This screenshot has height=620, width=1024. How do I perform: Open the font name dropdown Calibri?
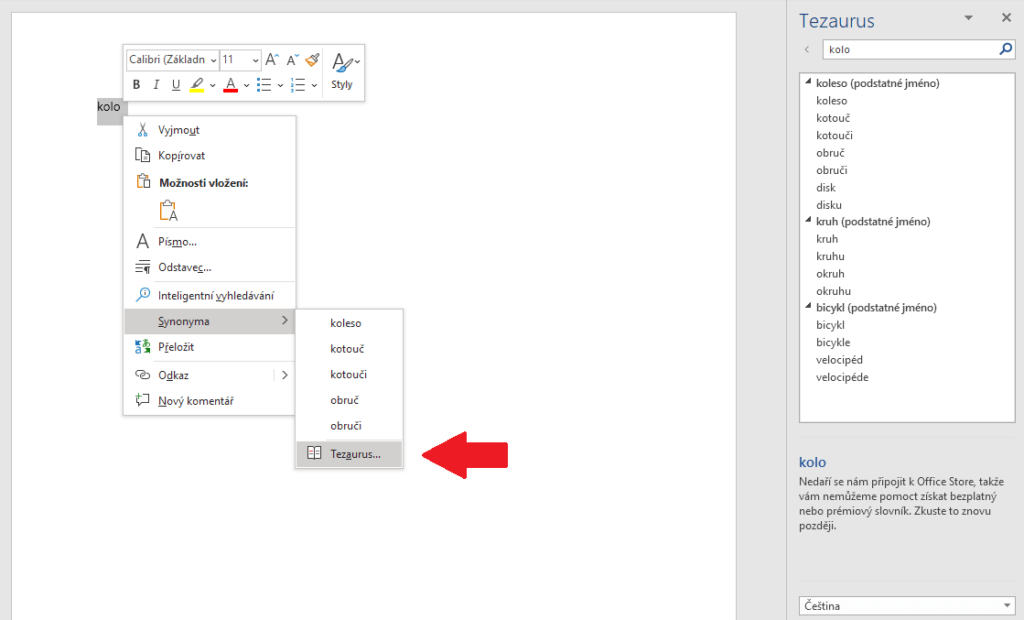[x=172, y=60]
